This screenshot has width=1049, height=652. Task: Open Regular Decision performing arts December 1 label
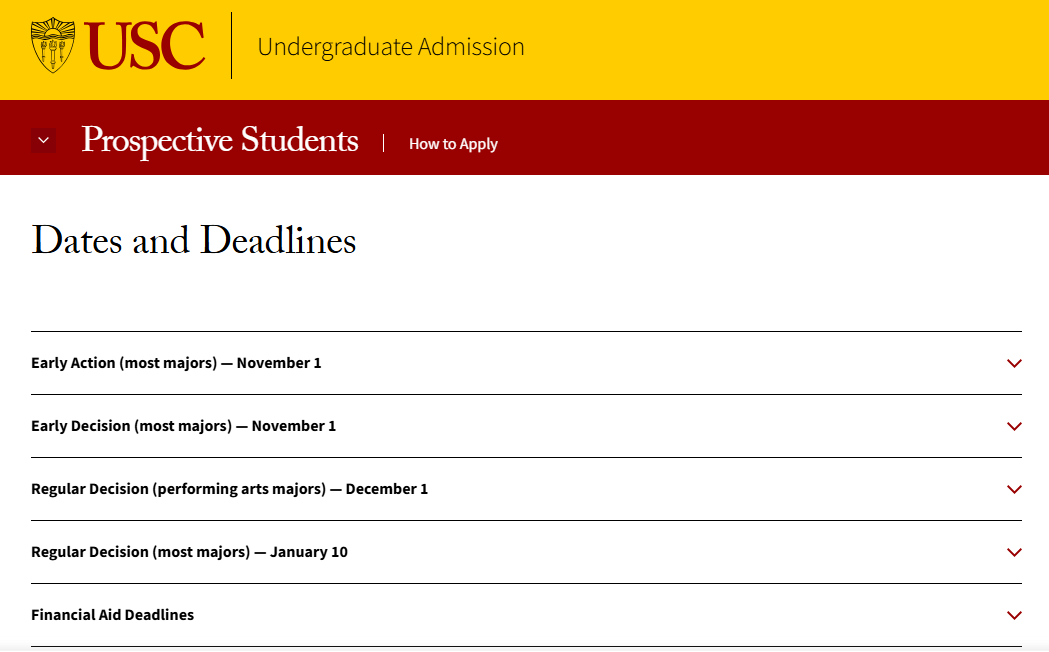coord(229,489)
